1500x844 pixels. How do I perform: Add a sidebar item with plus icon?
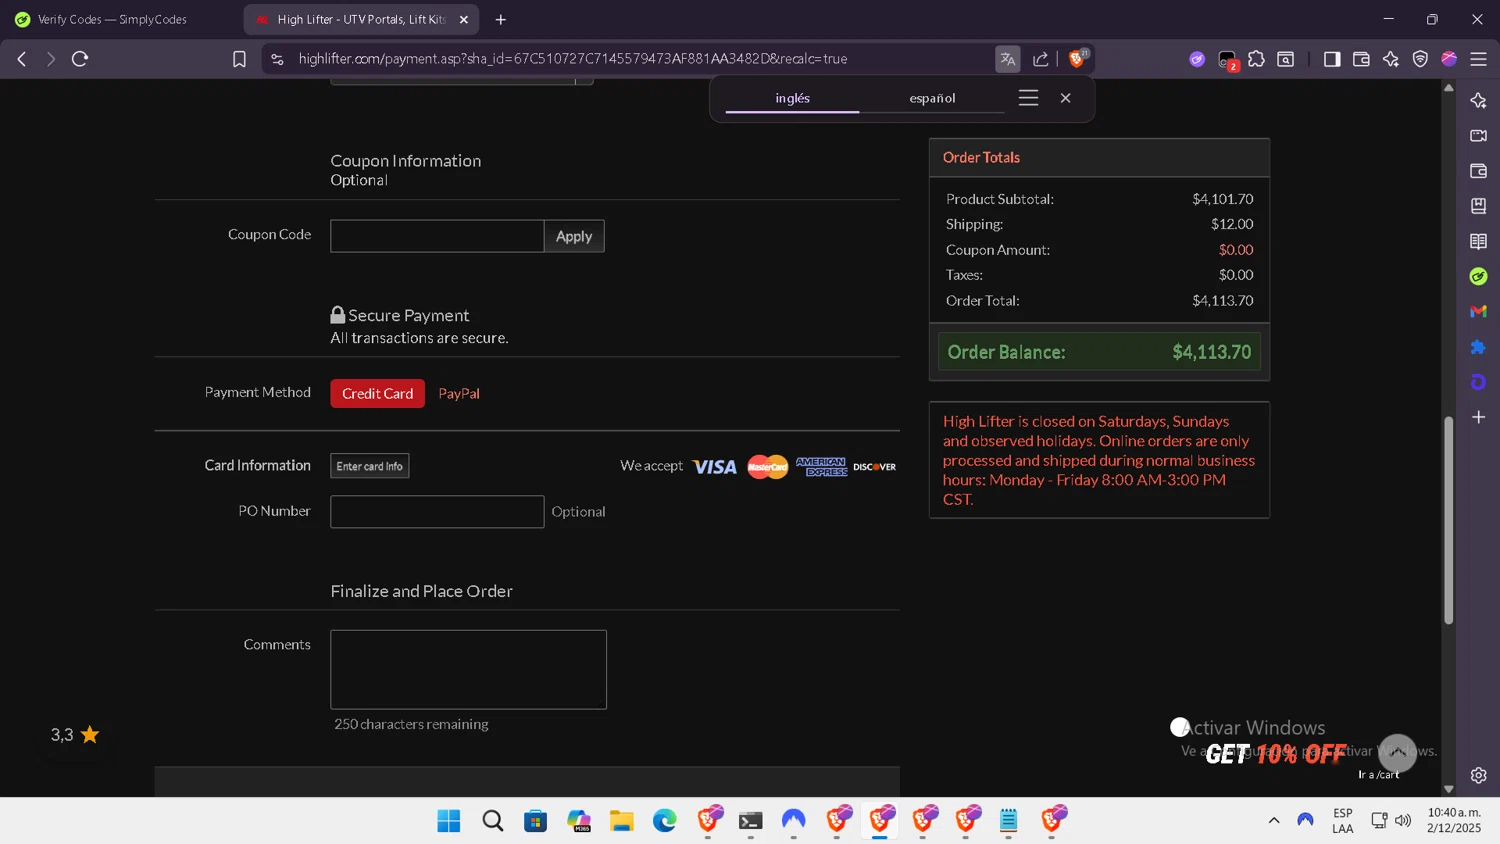(x=1478, y=417)
